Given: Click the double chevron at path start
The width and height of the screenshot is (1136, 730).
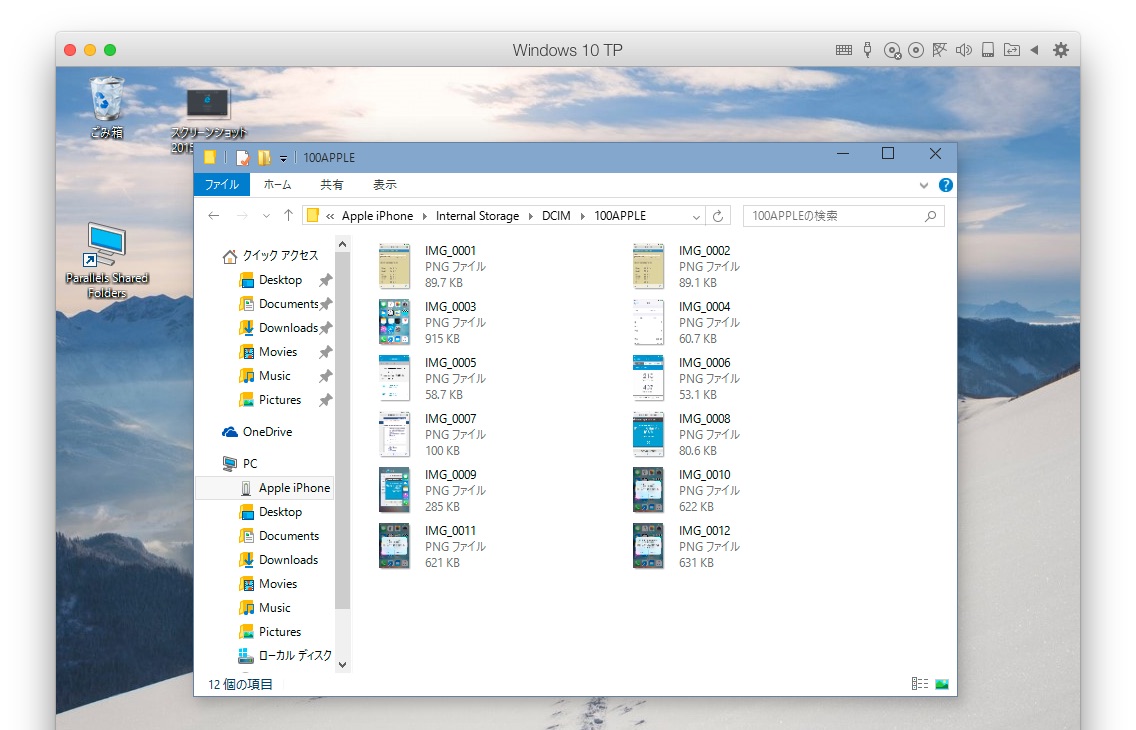Looking at the screenshot, I should [330, 216].
